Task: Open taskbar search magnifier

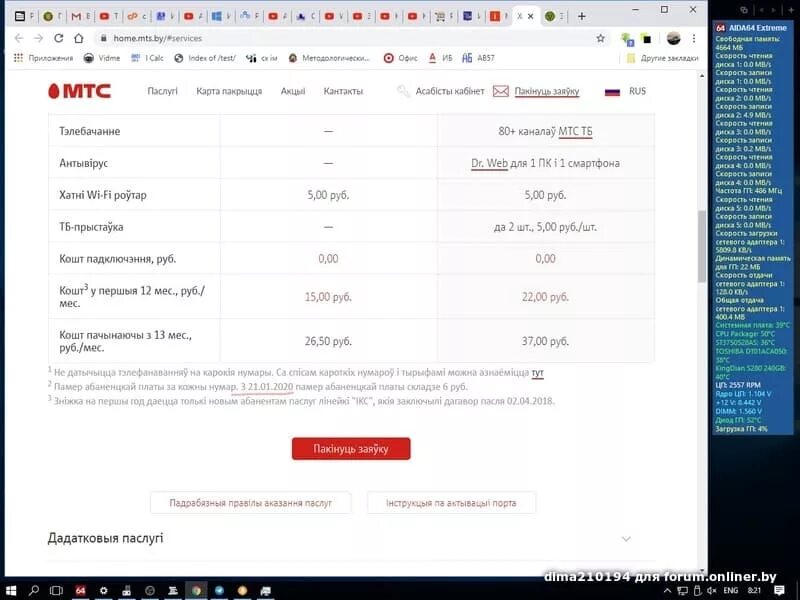Action: coord(34,591)
